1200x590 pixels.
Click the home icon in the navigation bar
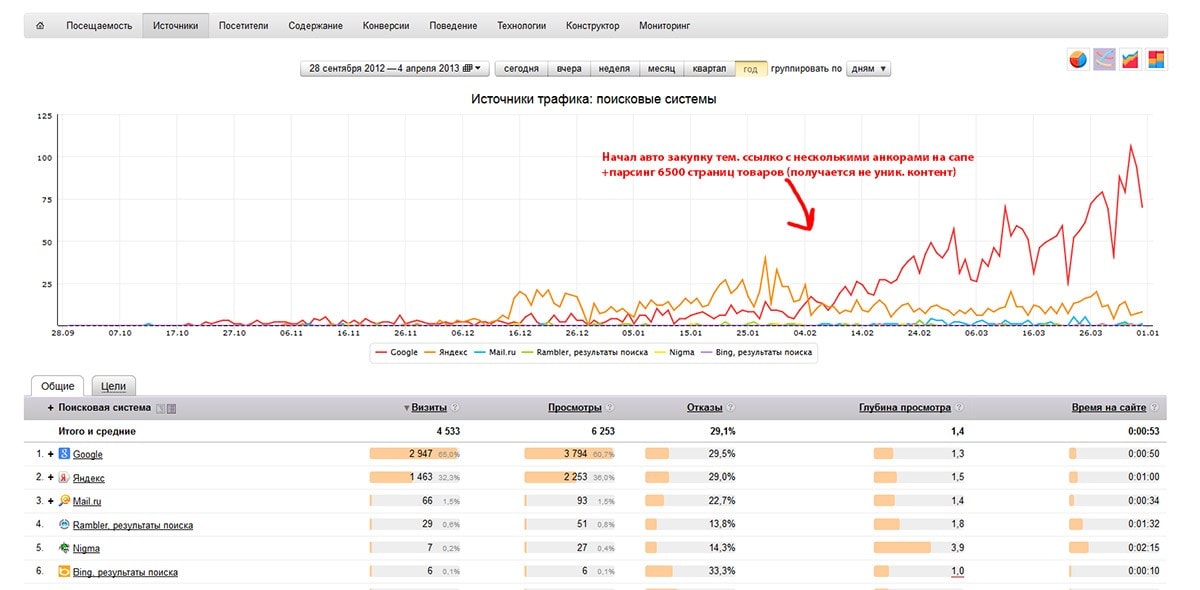point(40,25)
